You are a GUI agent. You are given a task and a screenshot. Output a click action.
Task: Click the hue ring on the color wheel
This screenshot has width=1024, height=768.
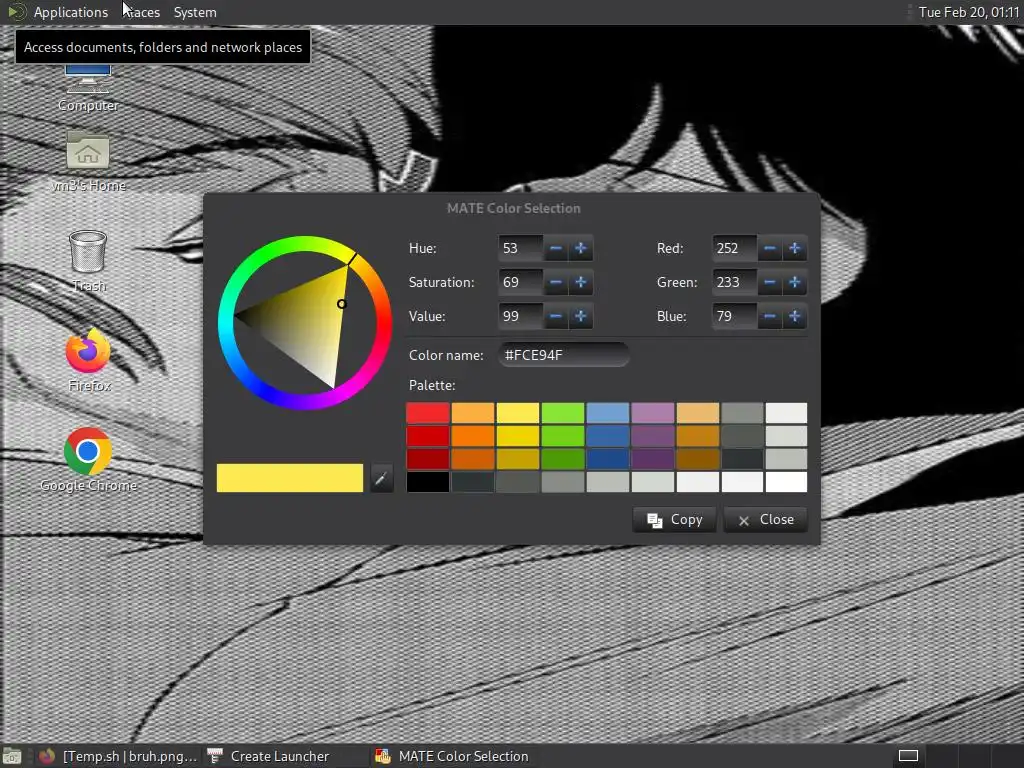[x=225, y=323]
